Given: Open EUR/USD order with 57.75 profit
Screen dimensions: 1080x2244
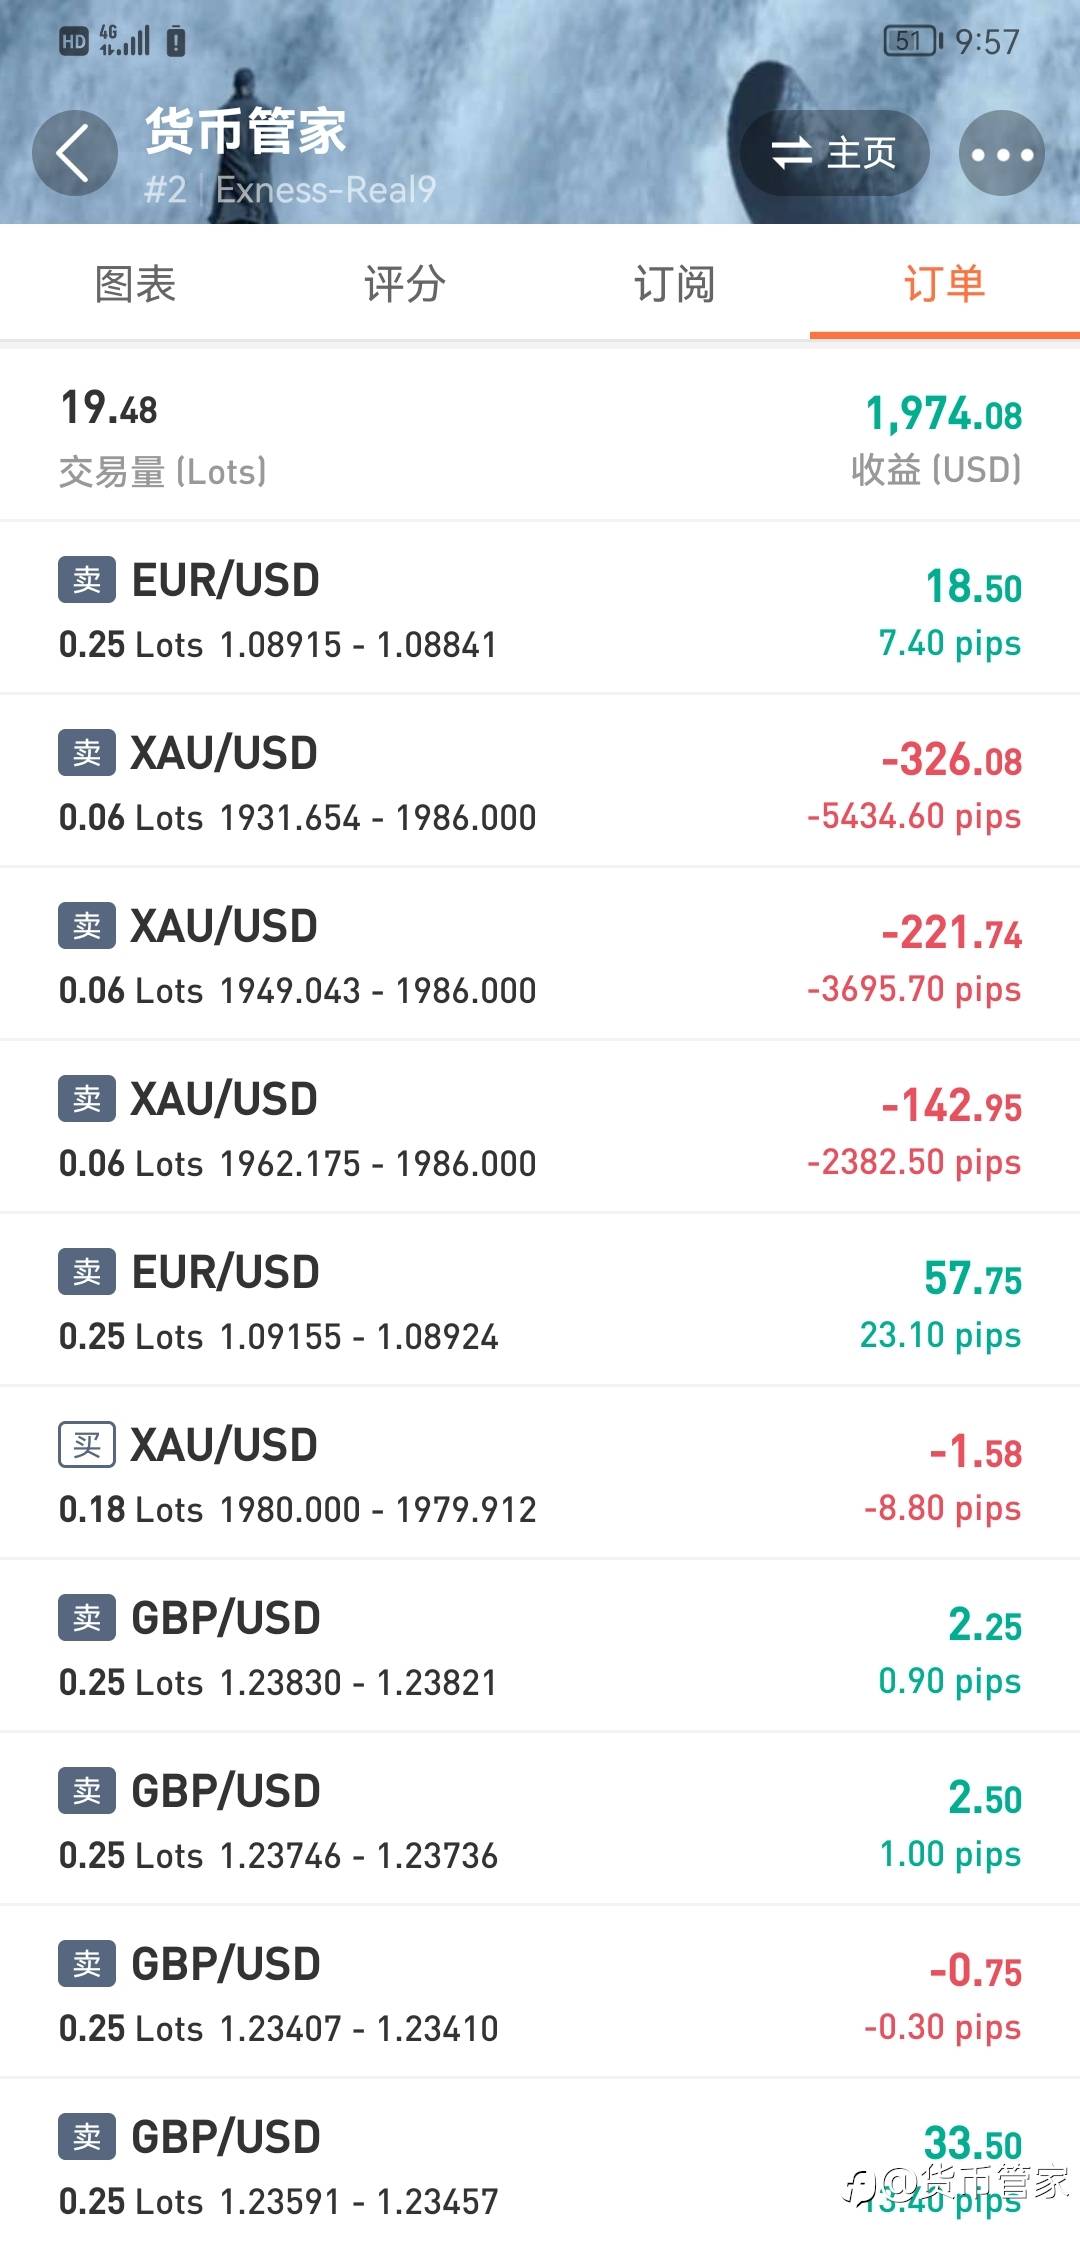Looking at the screenshot, I should (x=540, y=1301).
